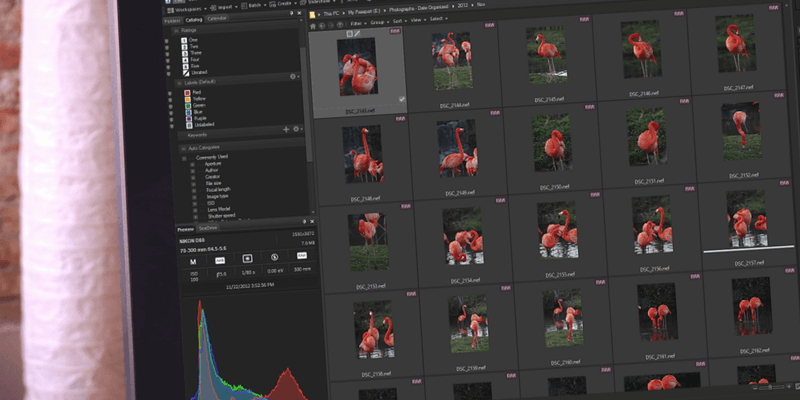800x400 pixels.
Task: Click the square overlay icon on DSC_2143.nef
Action: pyautogui.click(x=349, y=34)
